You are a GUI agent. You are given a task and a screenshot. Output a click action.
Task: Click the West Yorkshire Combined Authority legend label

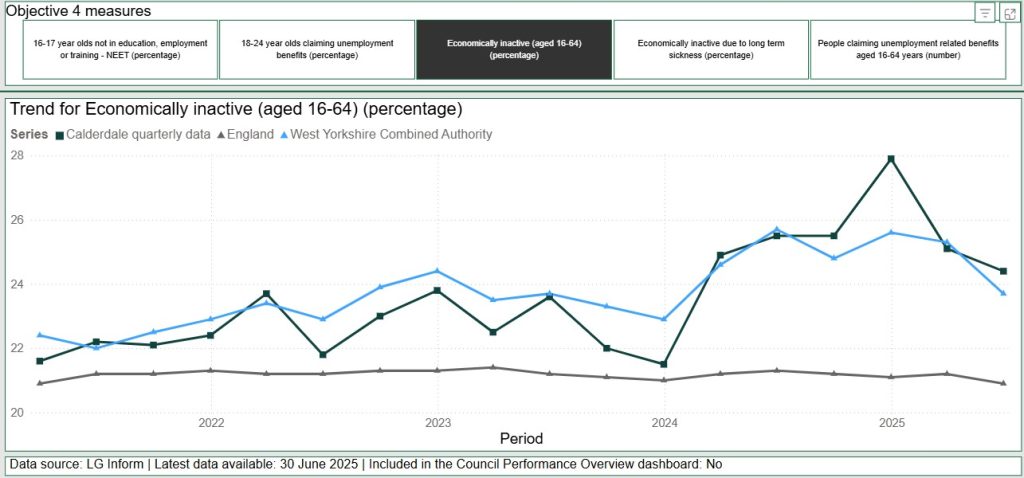point(391,135)
